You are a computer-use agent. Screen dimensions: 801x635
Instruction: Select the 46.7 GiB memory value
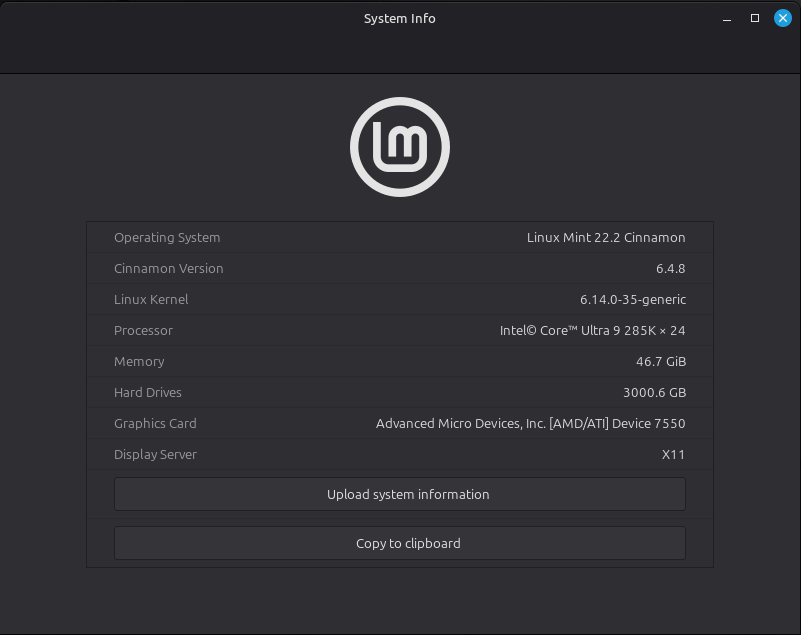[661, 362]
